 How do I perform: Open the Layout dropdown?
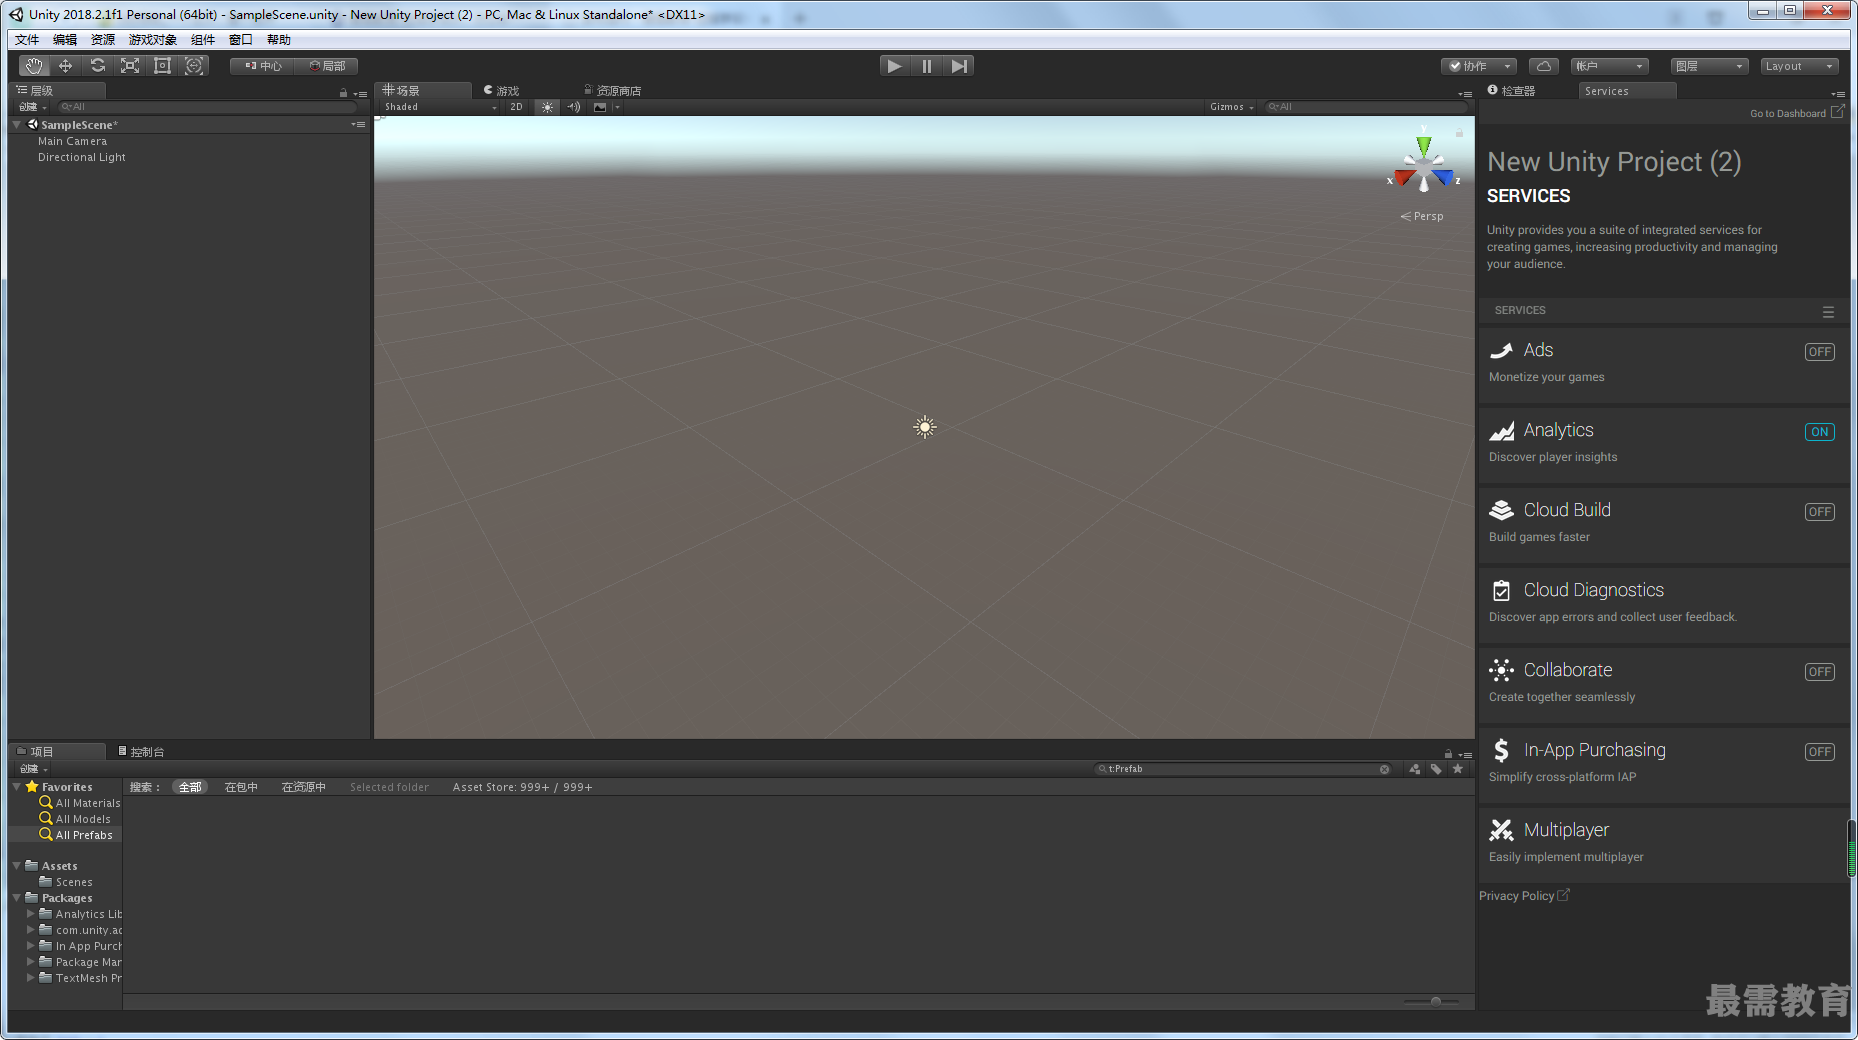point(1798,66)
